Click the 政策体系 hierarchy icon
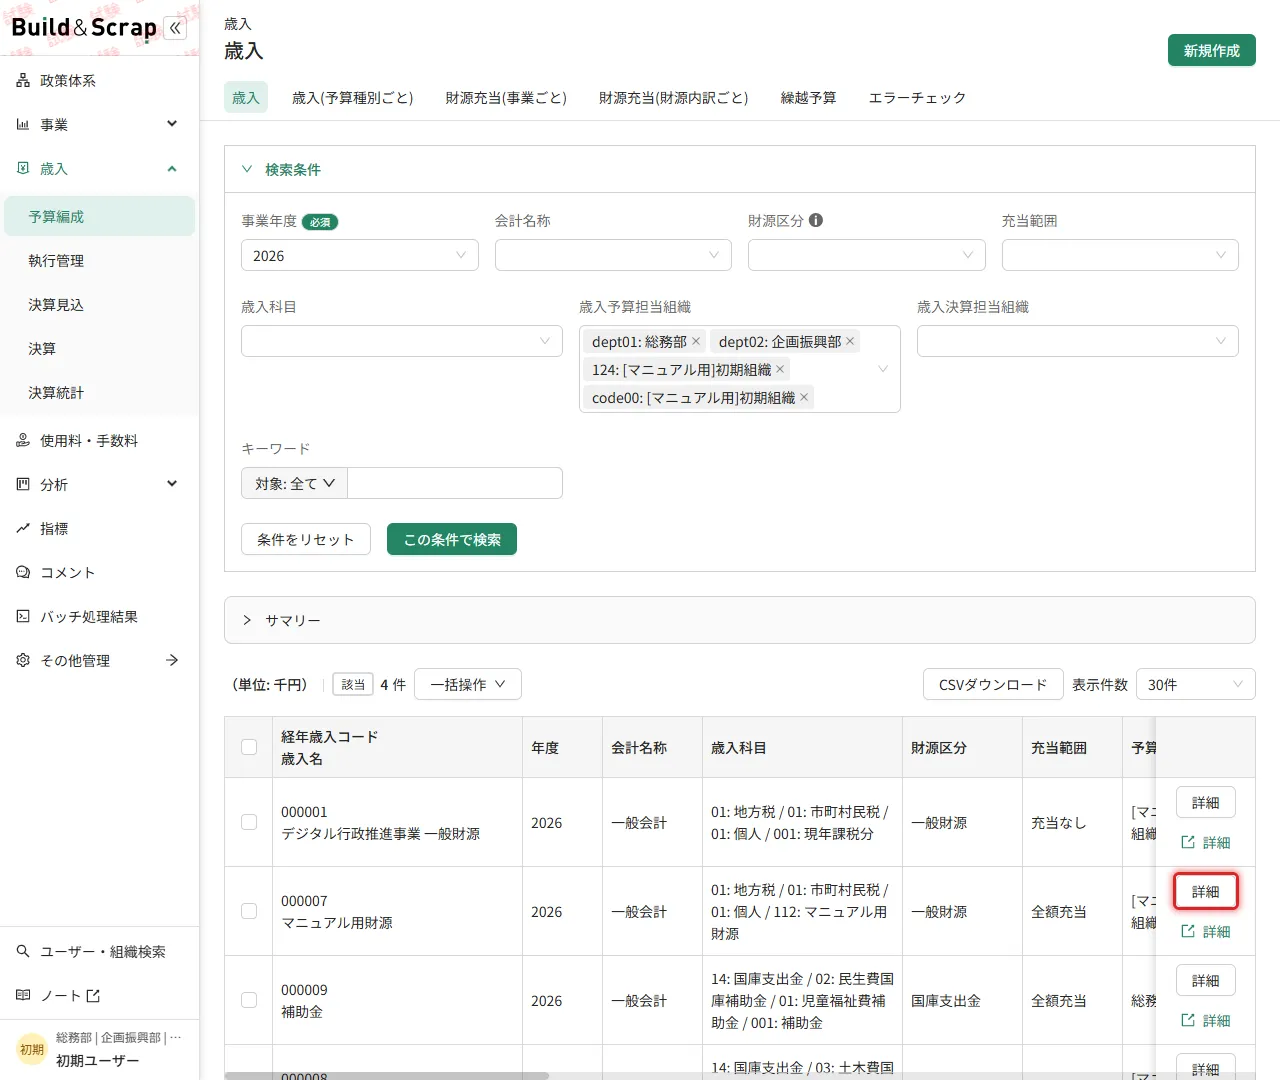The image size is (1280, 1080). [x=23, y=81]
